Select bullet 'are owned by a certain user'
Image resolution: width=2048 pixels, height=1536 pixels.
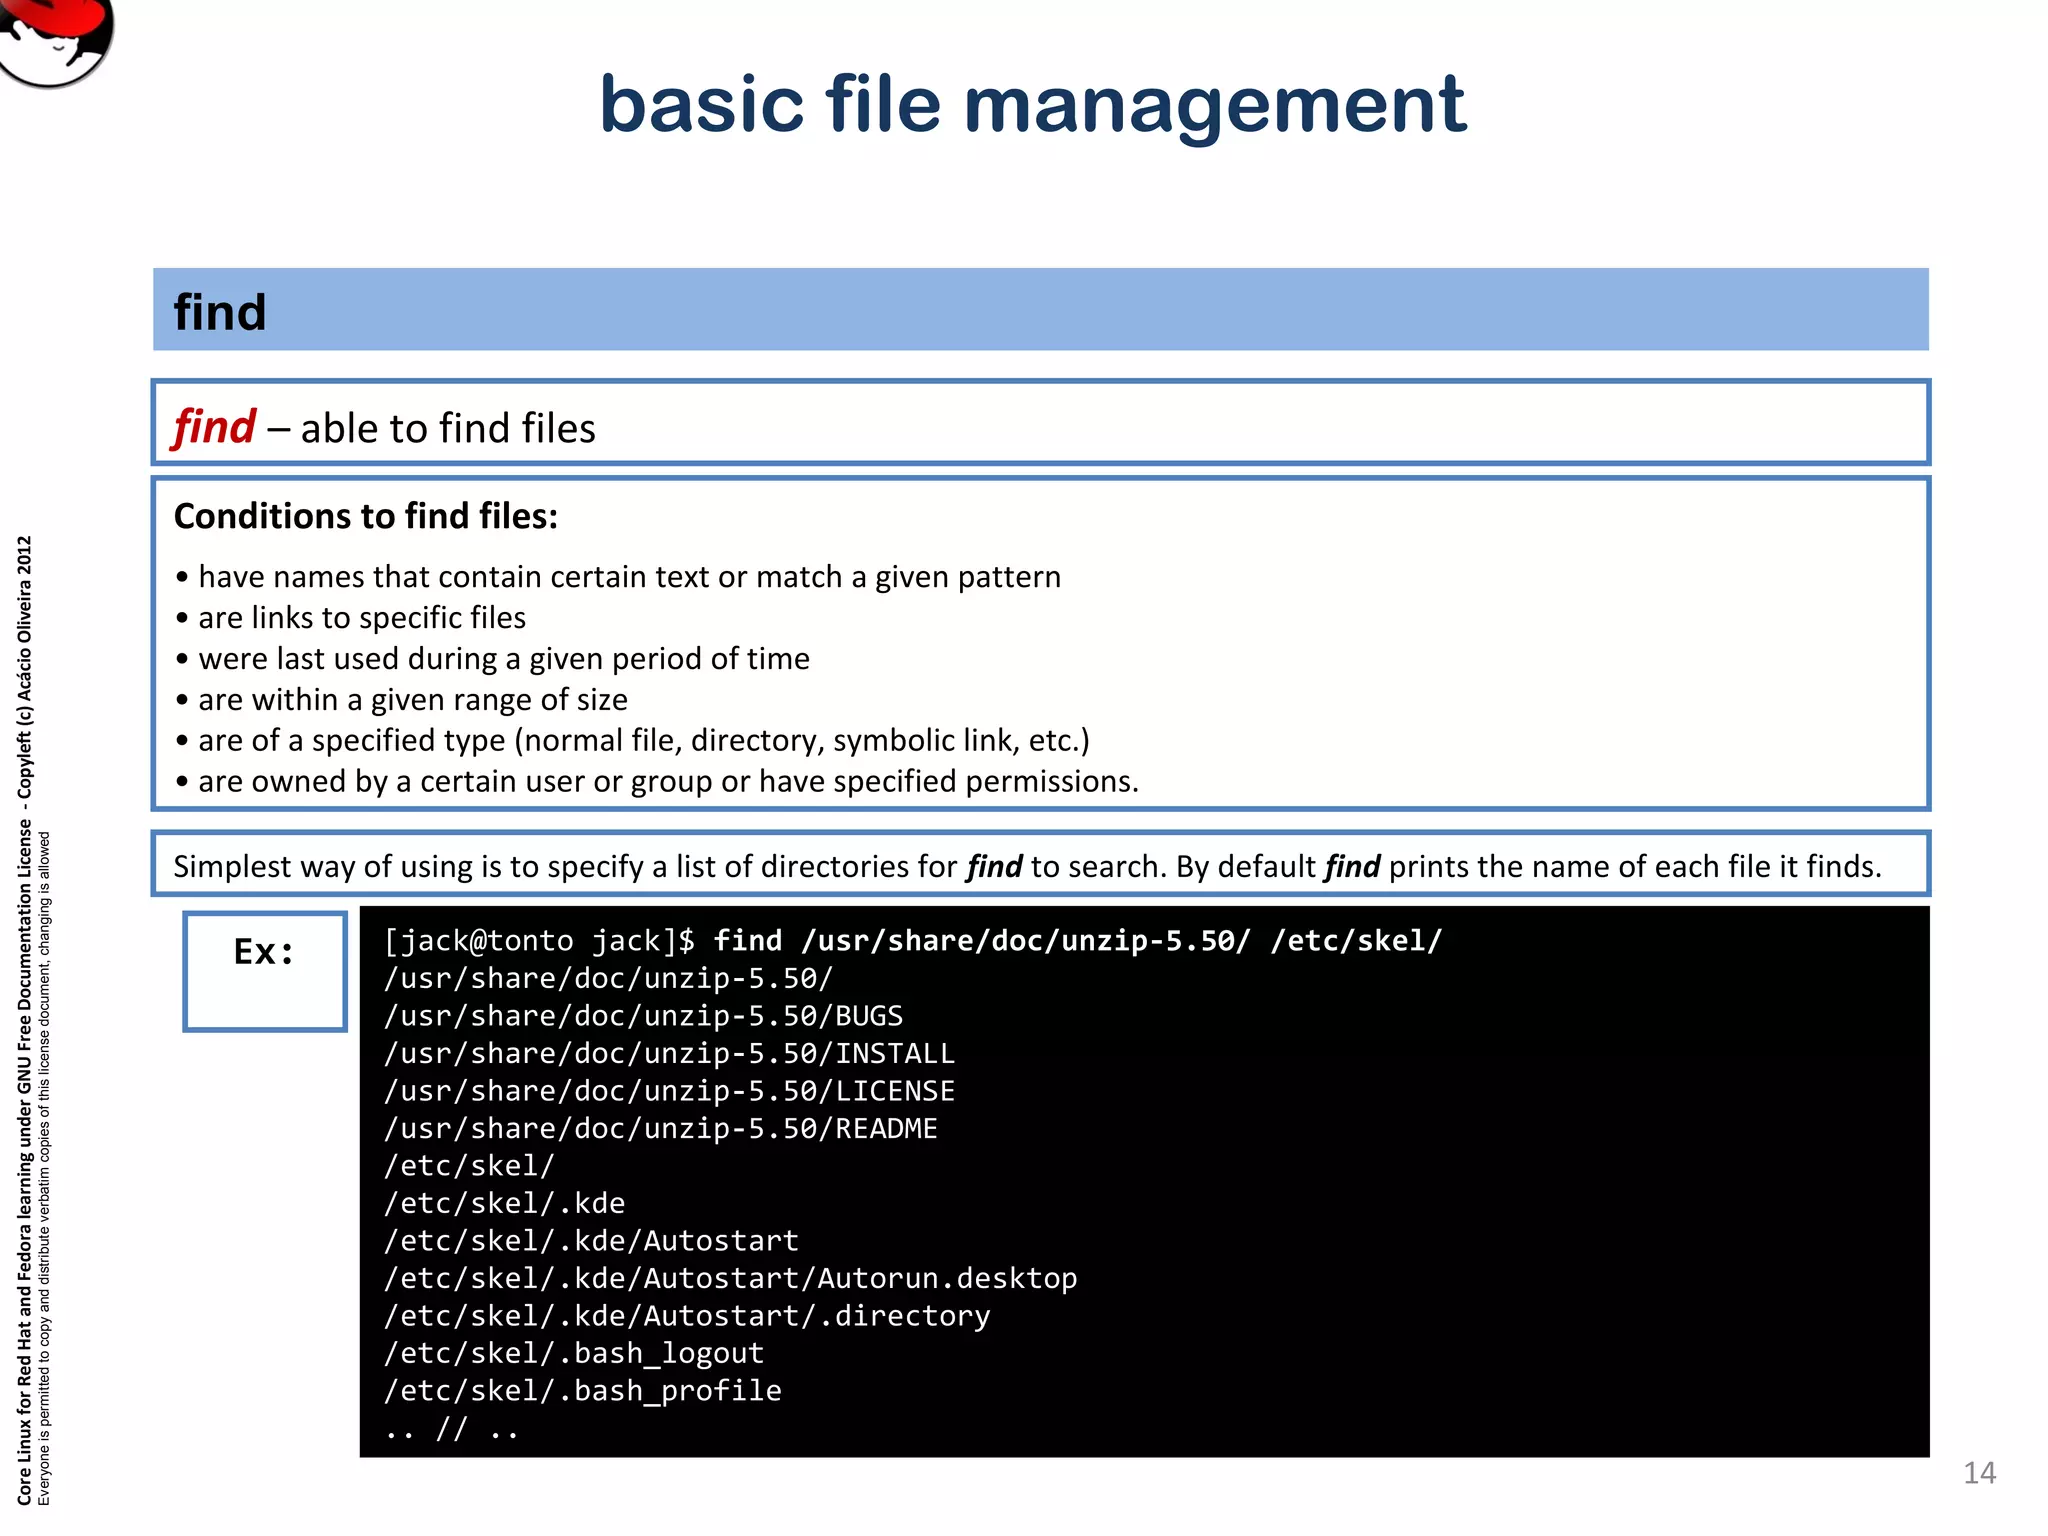click(657, 781)
